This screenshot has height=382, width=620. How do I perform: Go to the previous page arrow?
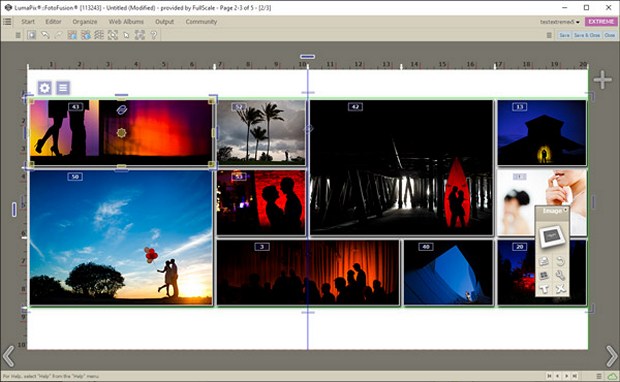pyautogui.click(x=8, y=356)
